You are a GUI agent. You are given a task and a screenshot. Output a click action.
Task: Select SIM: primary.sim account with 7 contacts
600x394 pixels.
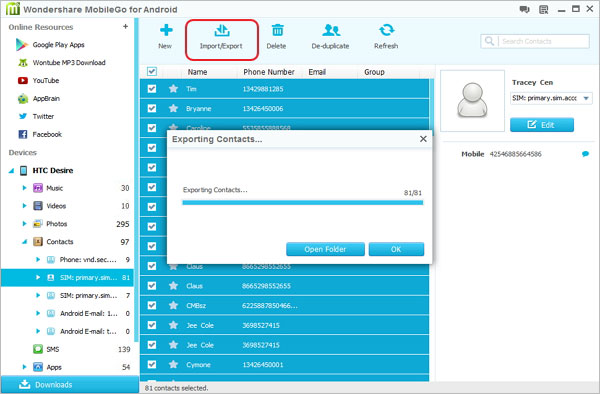click(88, 296)
